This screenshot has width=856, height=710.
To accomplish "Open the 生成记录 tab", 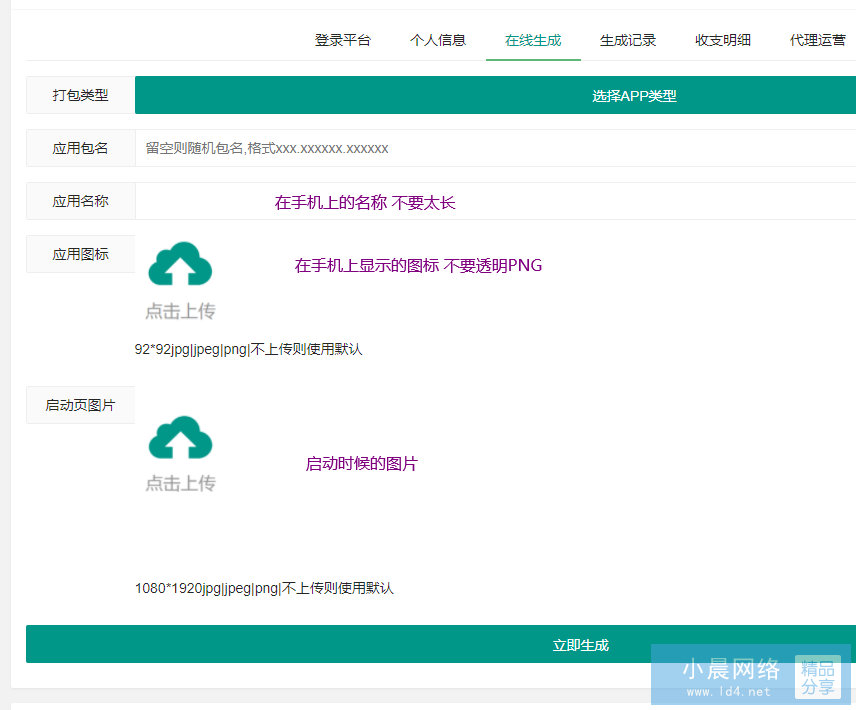I will (628, 40).
